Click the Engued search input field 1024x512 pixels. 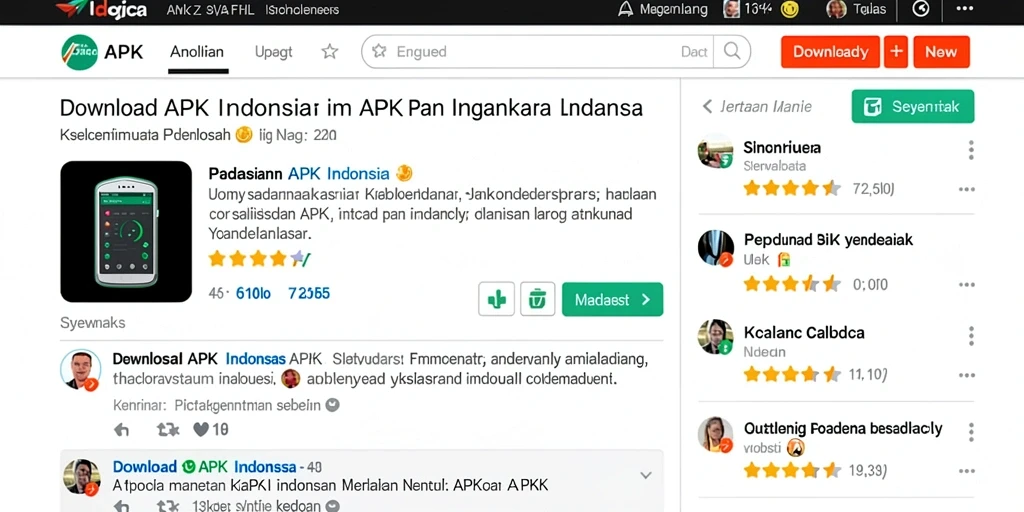coord(536,52)
